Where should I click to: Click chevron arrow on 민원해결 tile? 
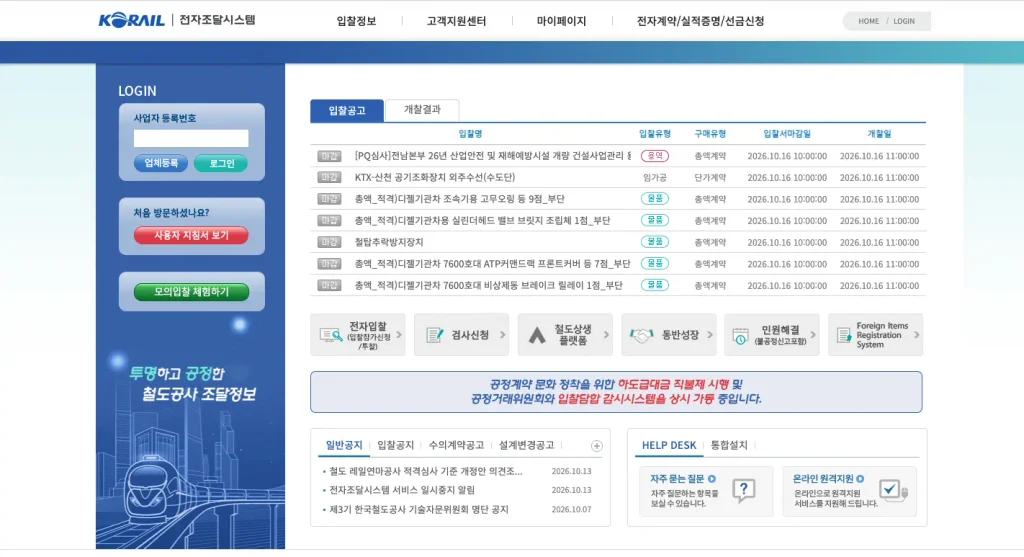click(x=813, y=335)
